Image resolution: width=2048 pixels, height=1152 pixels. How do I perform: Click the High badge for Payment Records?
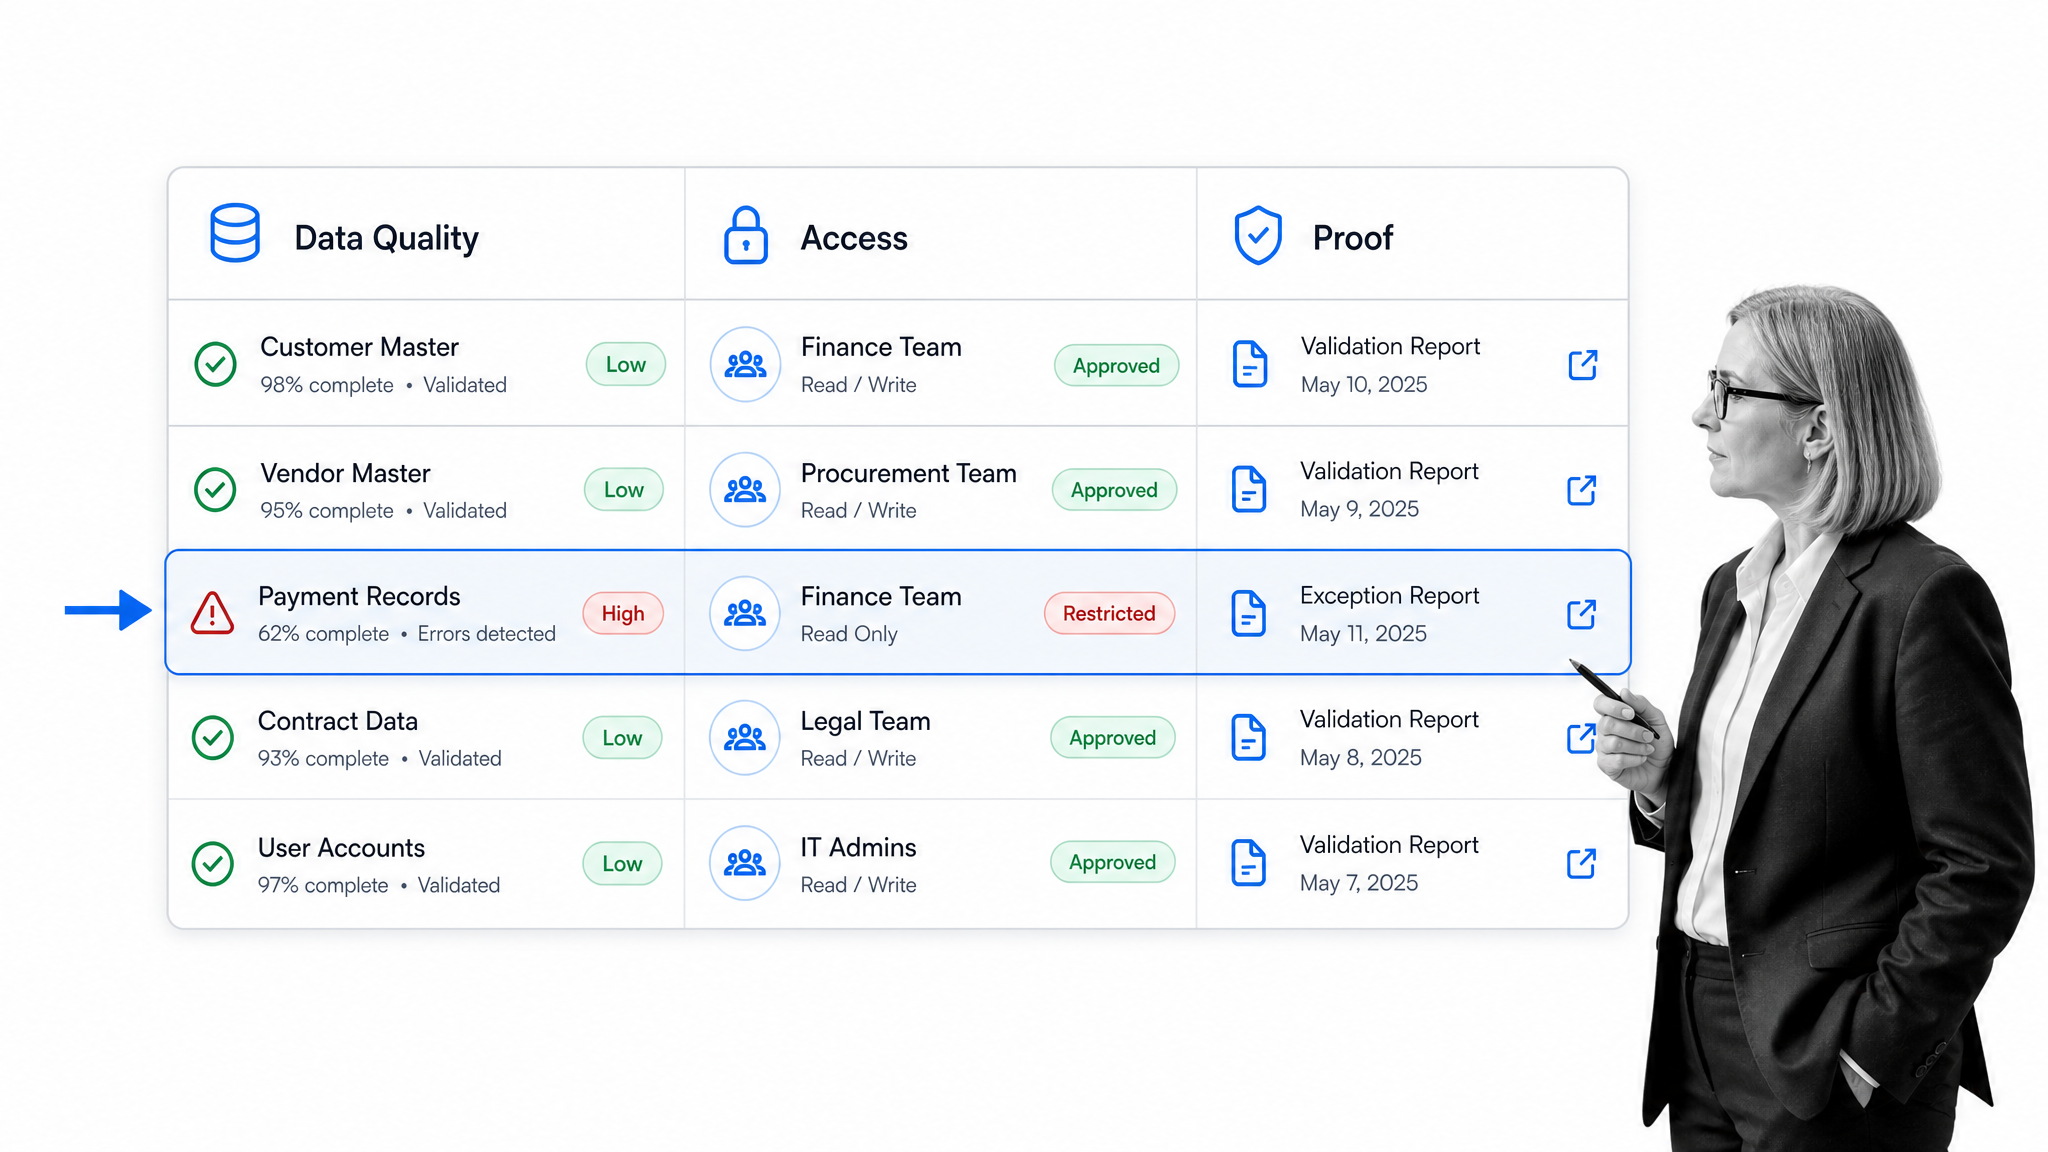pyautogui.click(x=623, y=614)
